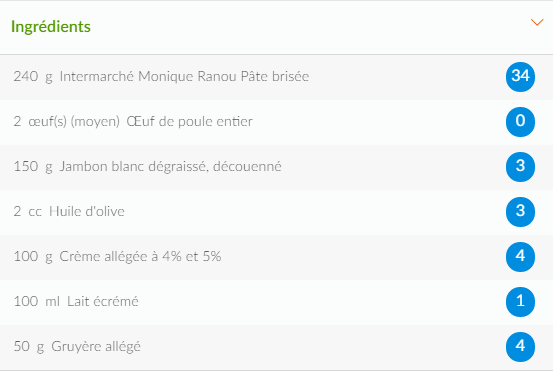The image size is (553, 371).
Task: Click the 3 points badge for Jambon blanc
Action: pyautogui.click(x=520, y=167)
